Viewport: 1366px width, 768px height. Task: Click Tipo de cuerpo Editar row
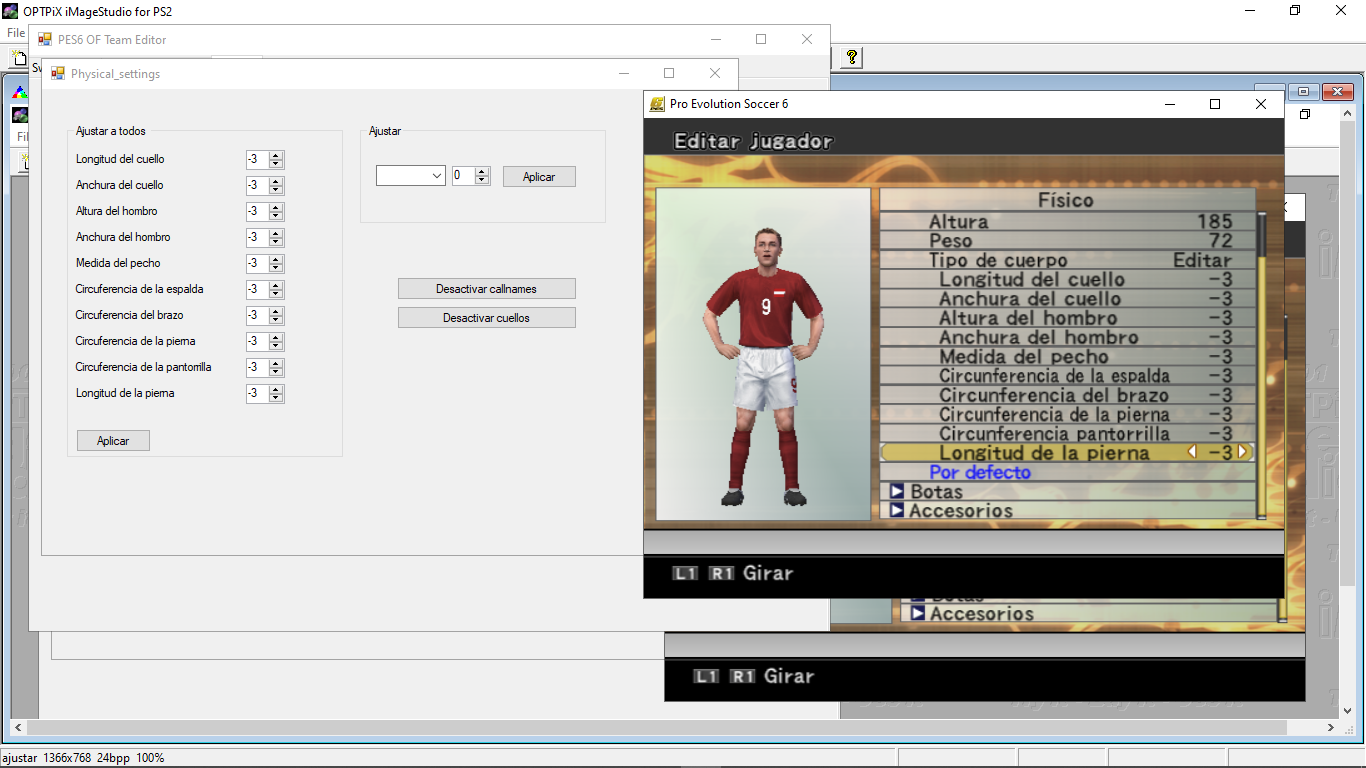pos(1068,260)
